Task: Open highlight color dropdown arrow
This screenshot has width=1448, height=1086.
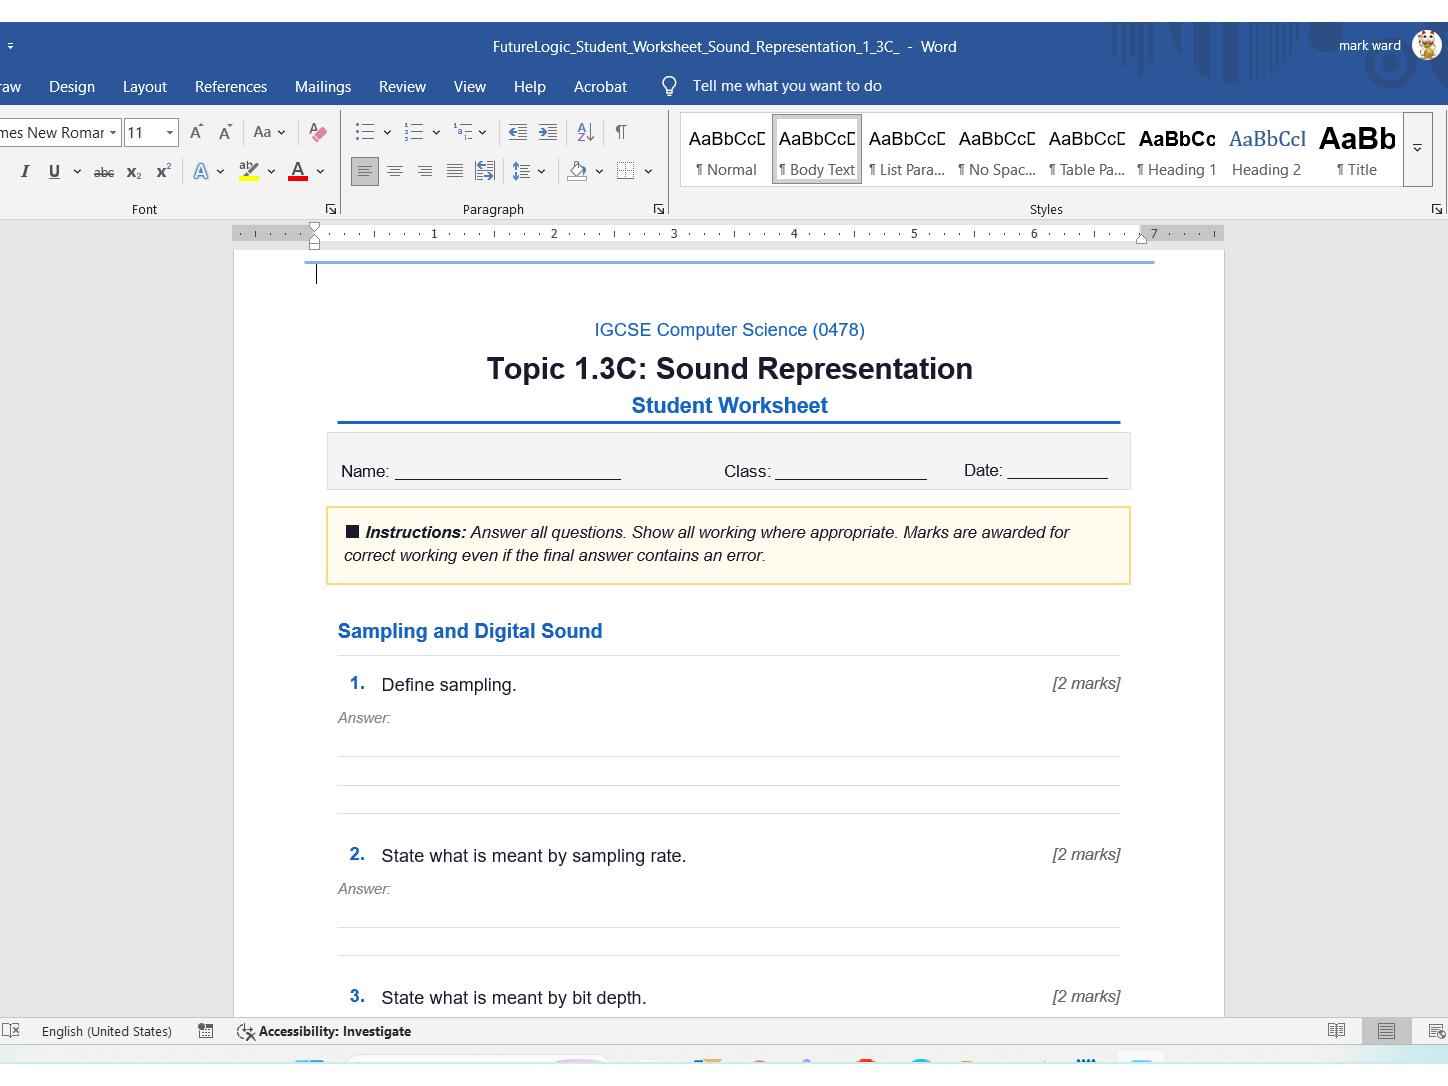Action: (x=271, y=172)
